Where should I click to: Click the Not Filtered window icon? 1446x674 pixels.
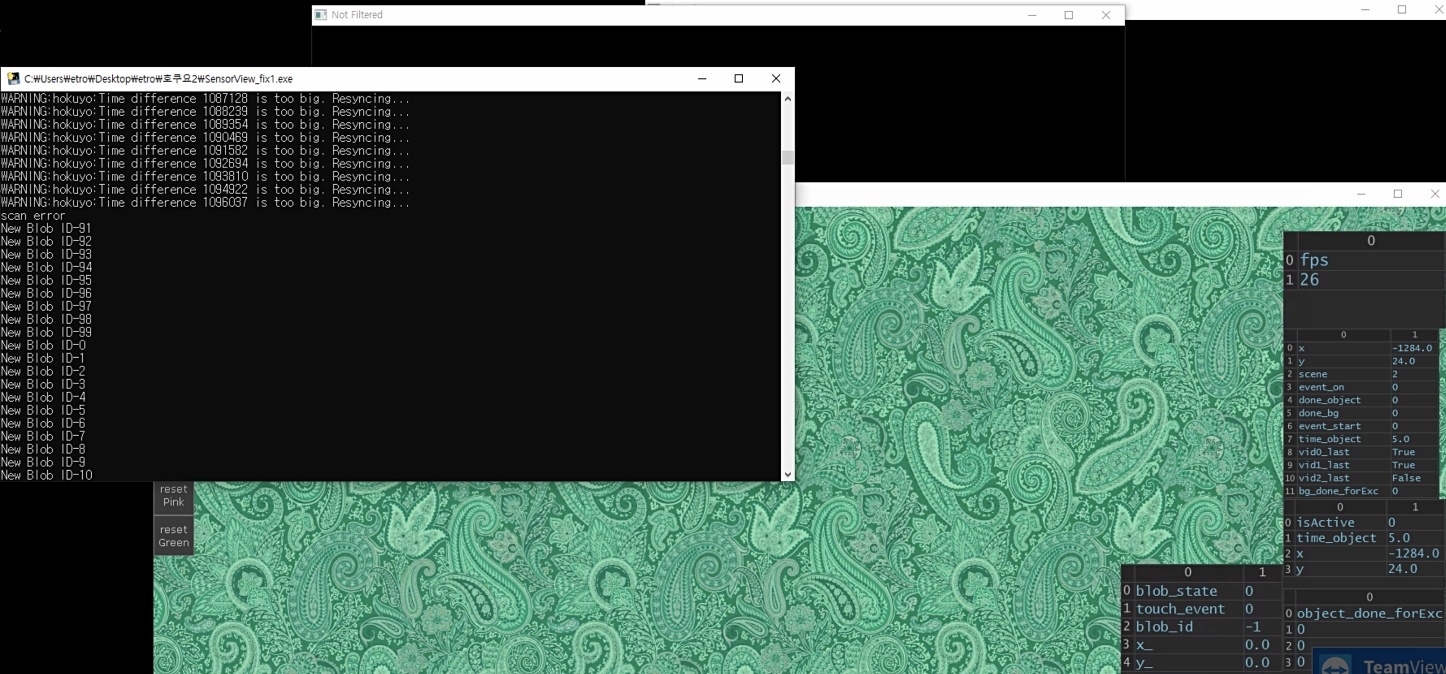320,15
